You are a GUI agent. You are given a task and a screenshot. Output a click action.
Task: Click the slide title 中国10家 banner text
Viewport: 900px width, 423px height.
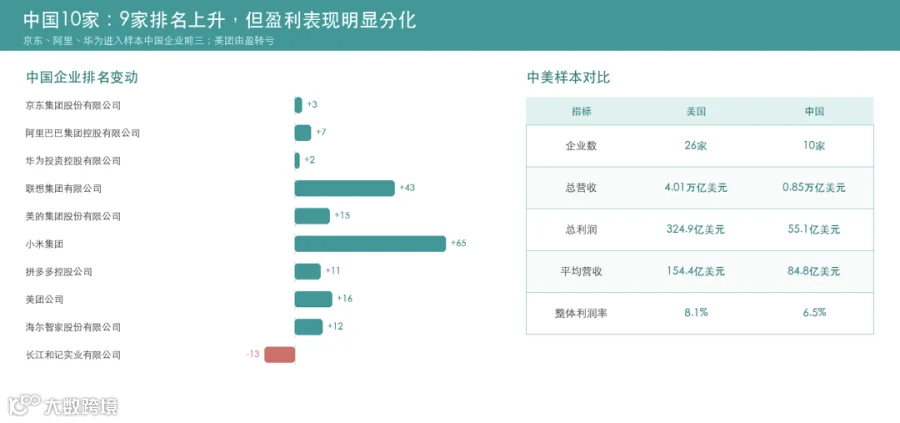[220, 20]
